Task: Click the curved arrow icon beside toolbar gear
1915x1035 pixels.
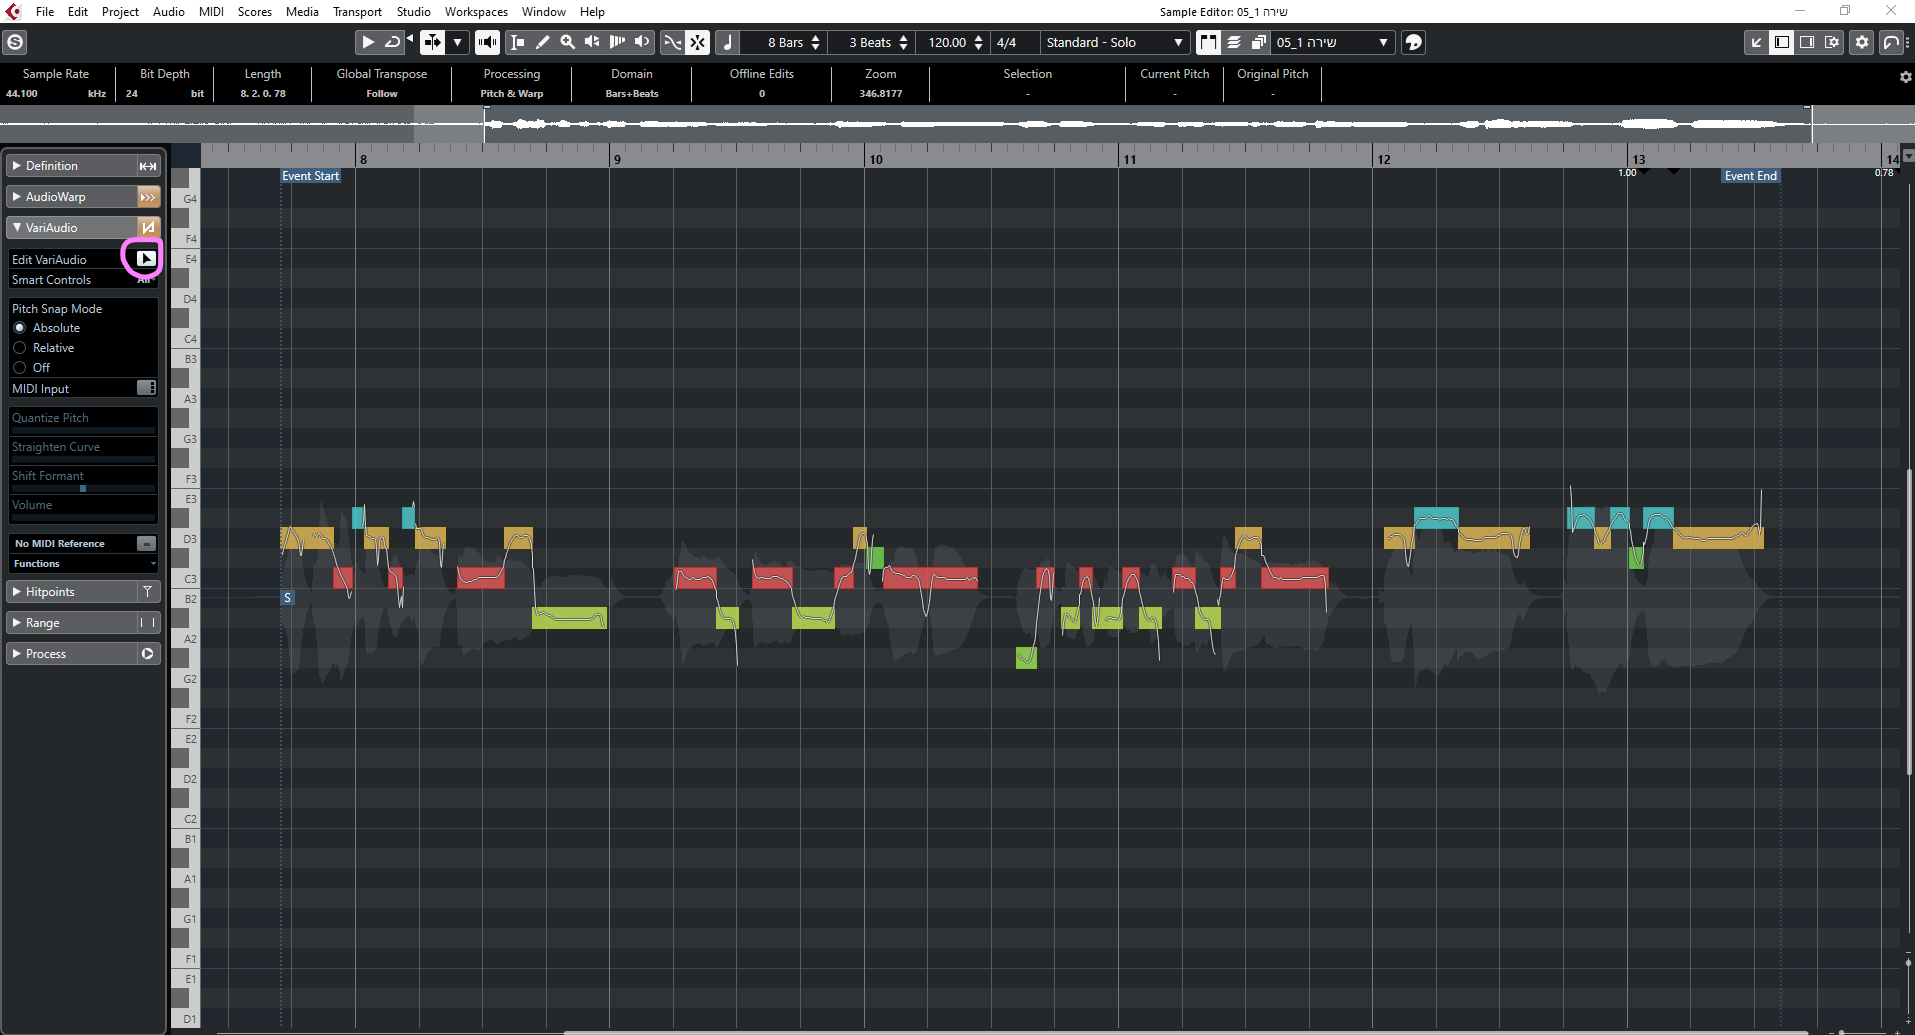Action: [x=1891, y=42]
